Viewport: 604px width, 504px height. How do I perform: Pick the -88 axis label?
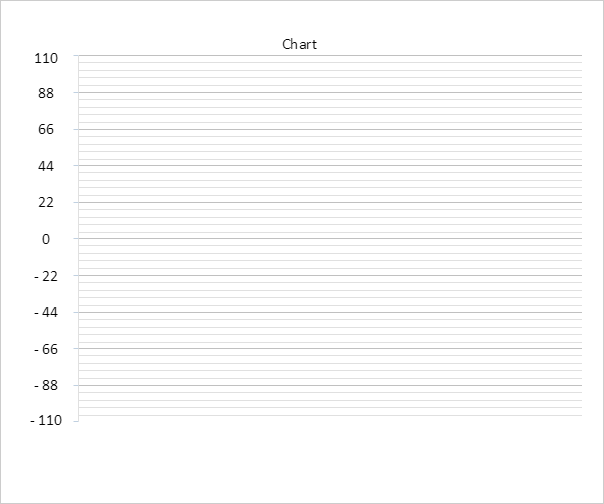point(46,385)
